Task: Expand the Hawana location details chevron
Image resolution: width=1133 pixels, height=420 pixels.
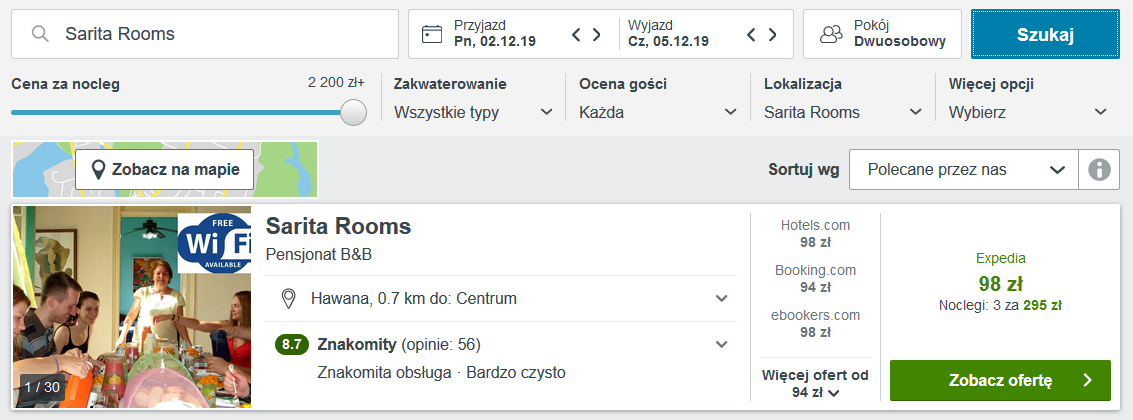Action: (x=721, y=299)
